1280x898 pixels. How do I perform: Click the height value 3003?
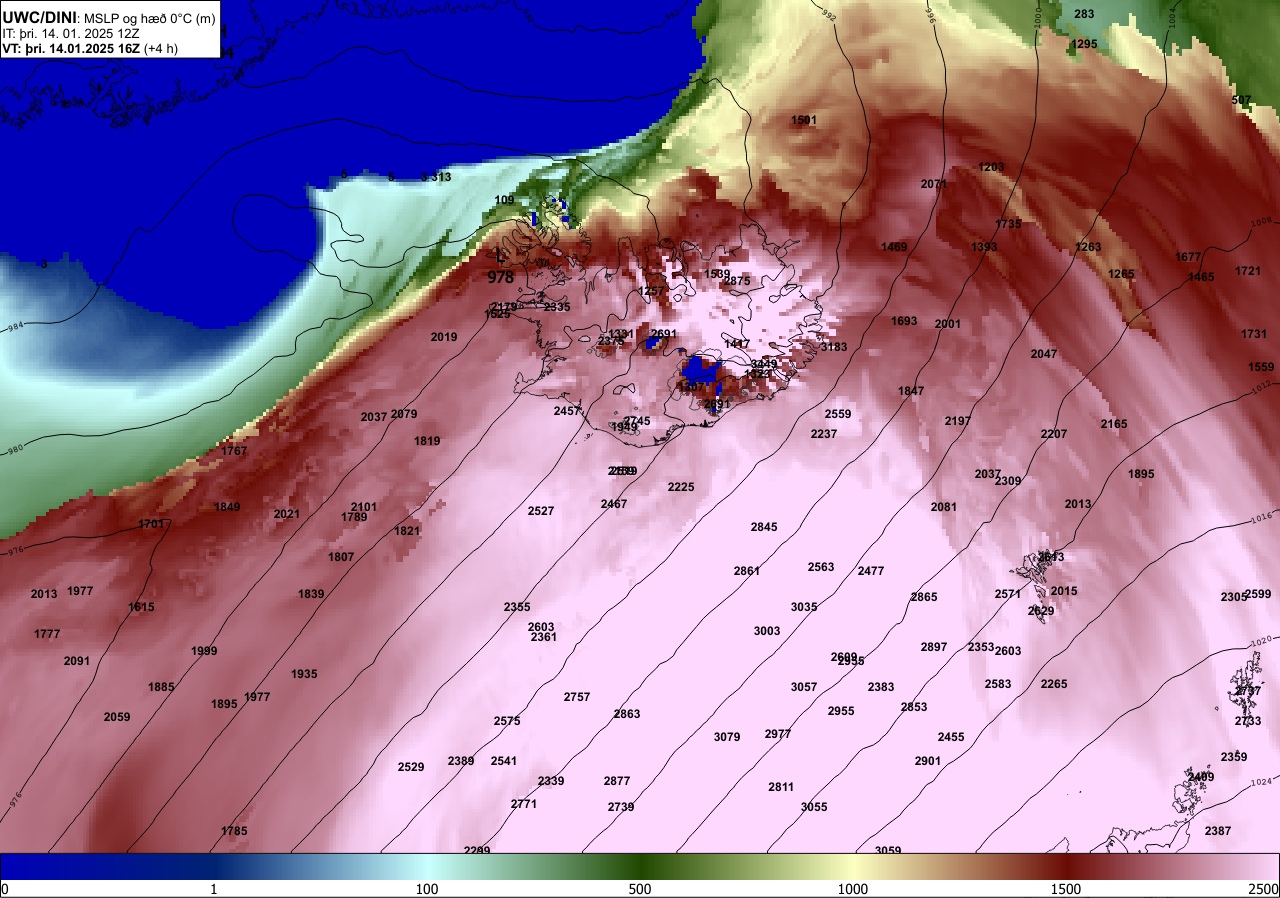point(767,631)
